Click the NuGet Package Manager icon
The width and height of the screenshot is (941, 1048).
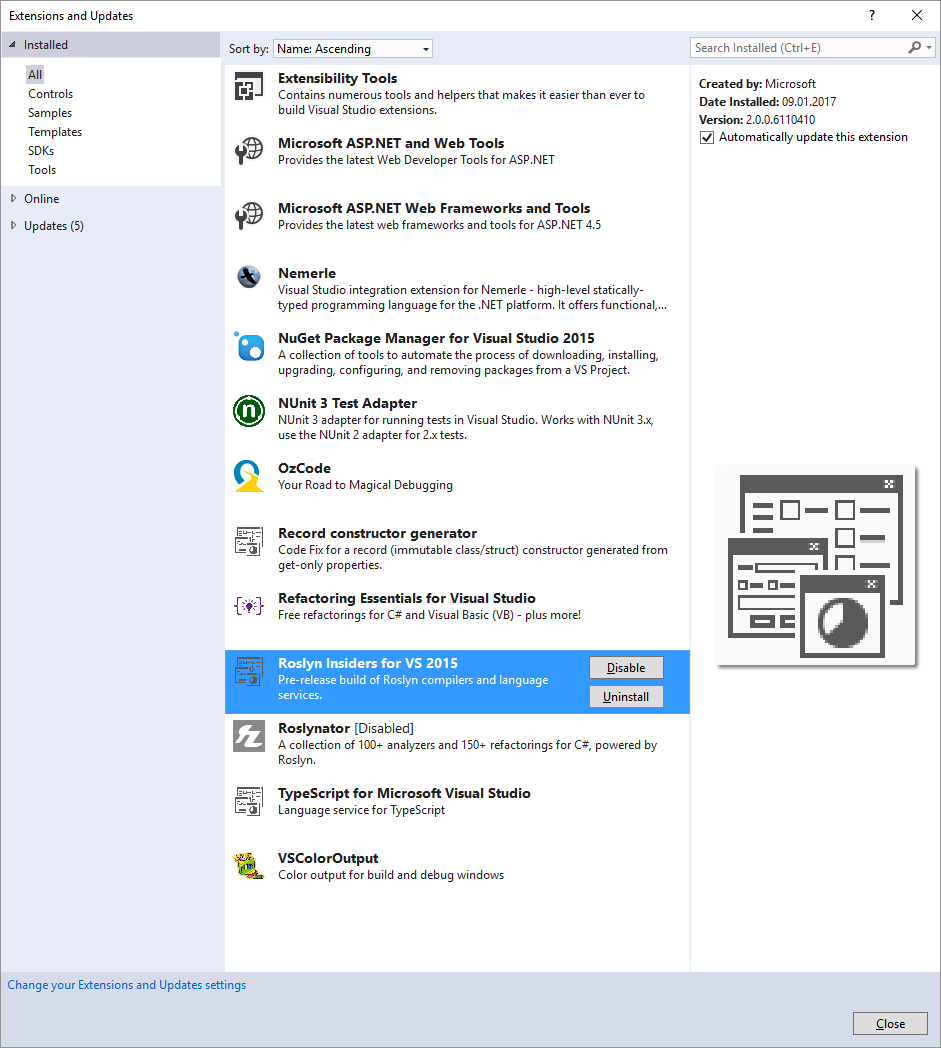(x=248, y=346)
